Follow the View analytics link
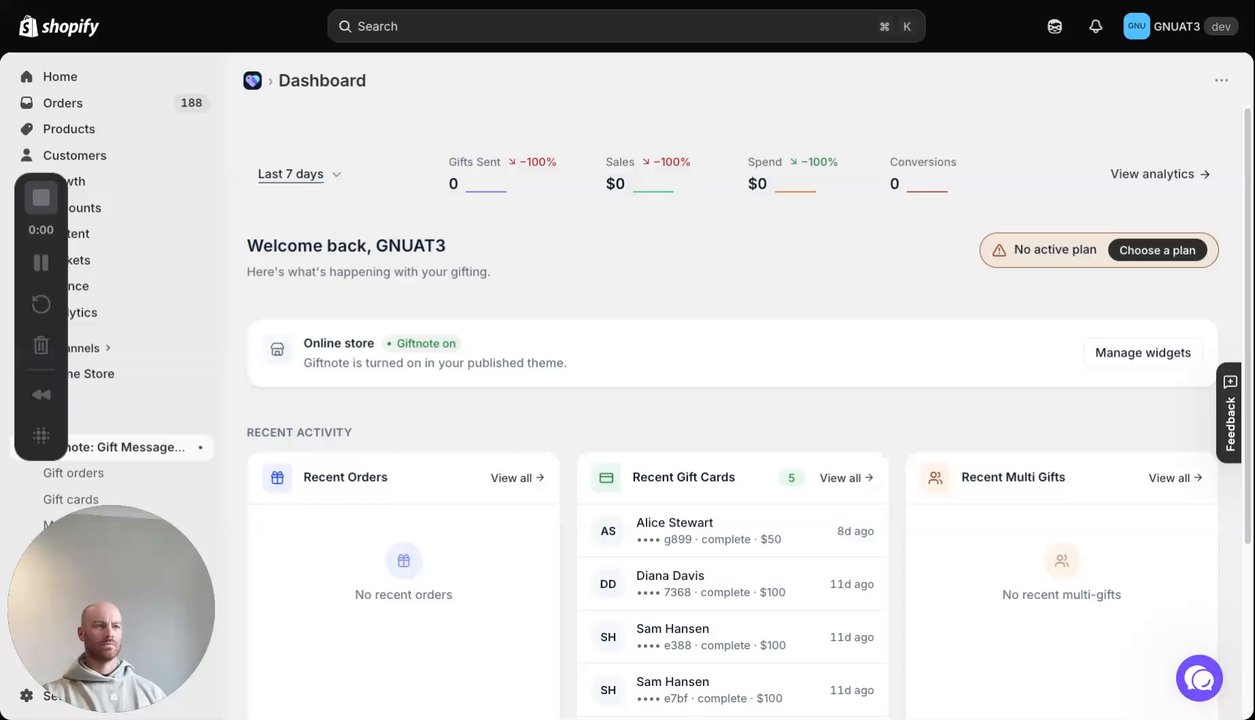 1160,174
